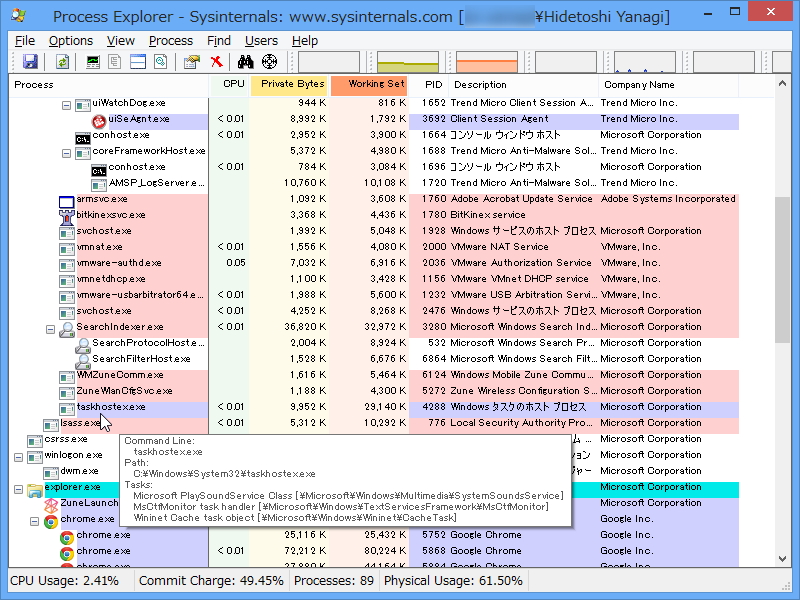Collapse the winlogon.exe tree node

coord(19,455)
